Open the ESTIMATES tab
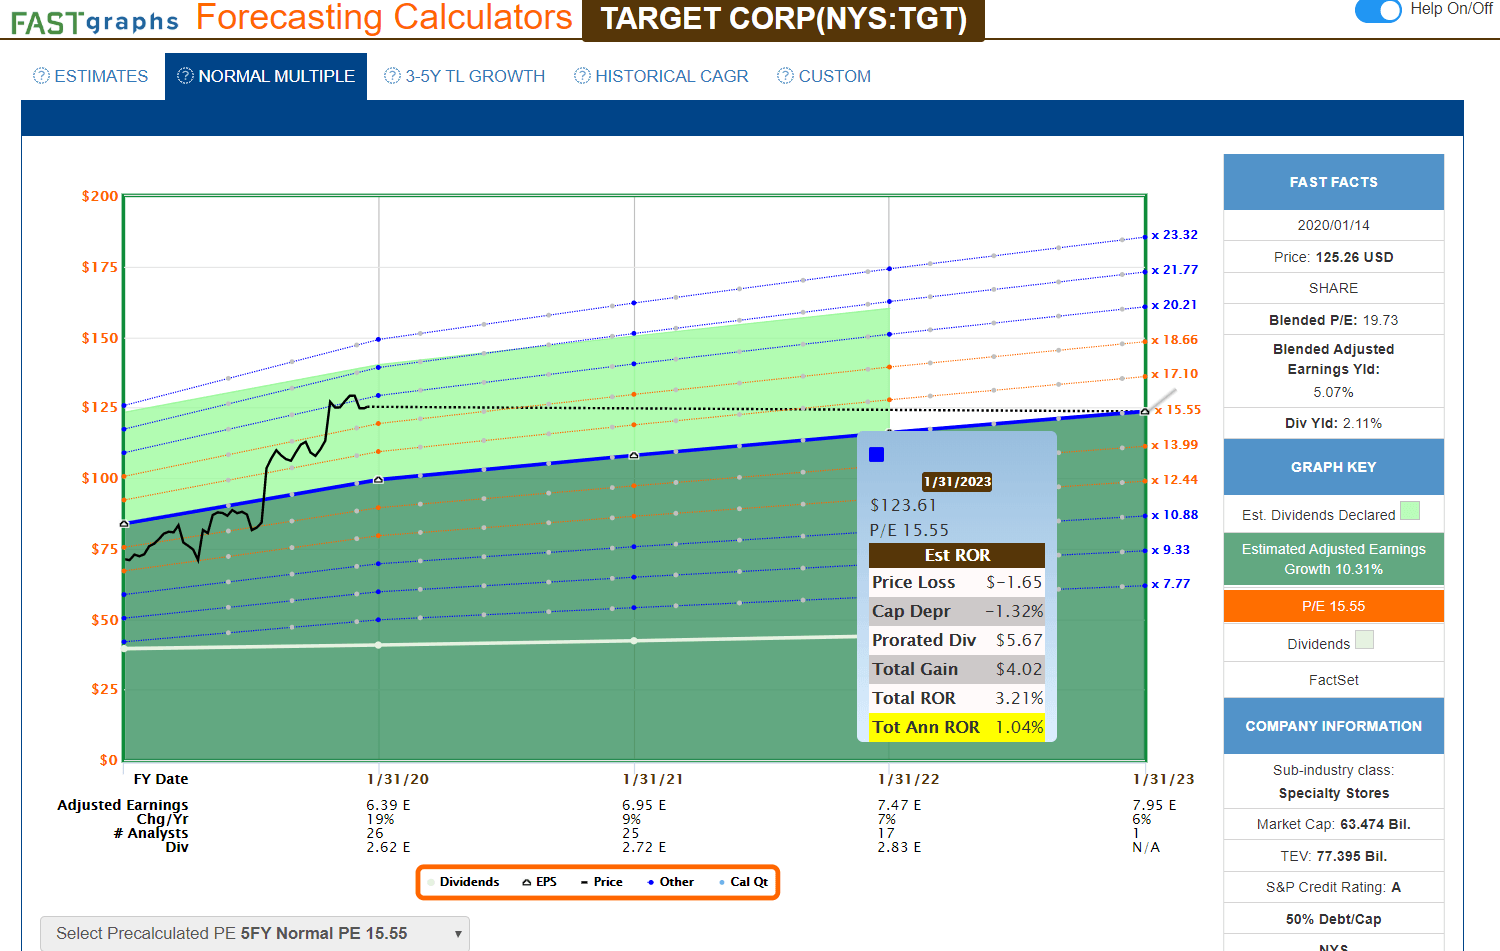 pyautogui.click(x=101, y=76)
